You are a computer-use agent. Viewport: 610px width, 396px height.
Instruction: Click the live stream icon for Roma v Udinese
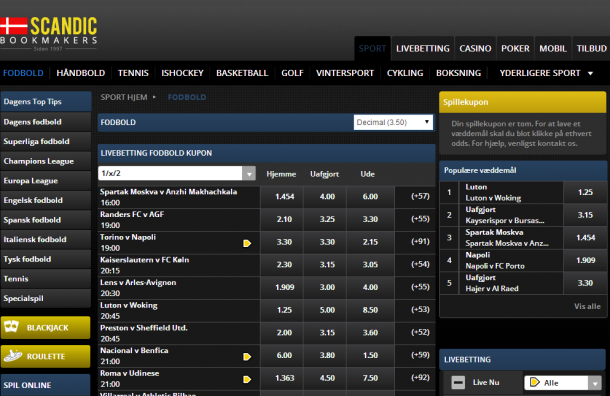247,379
